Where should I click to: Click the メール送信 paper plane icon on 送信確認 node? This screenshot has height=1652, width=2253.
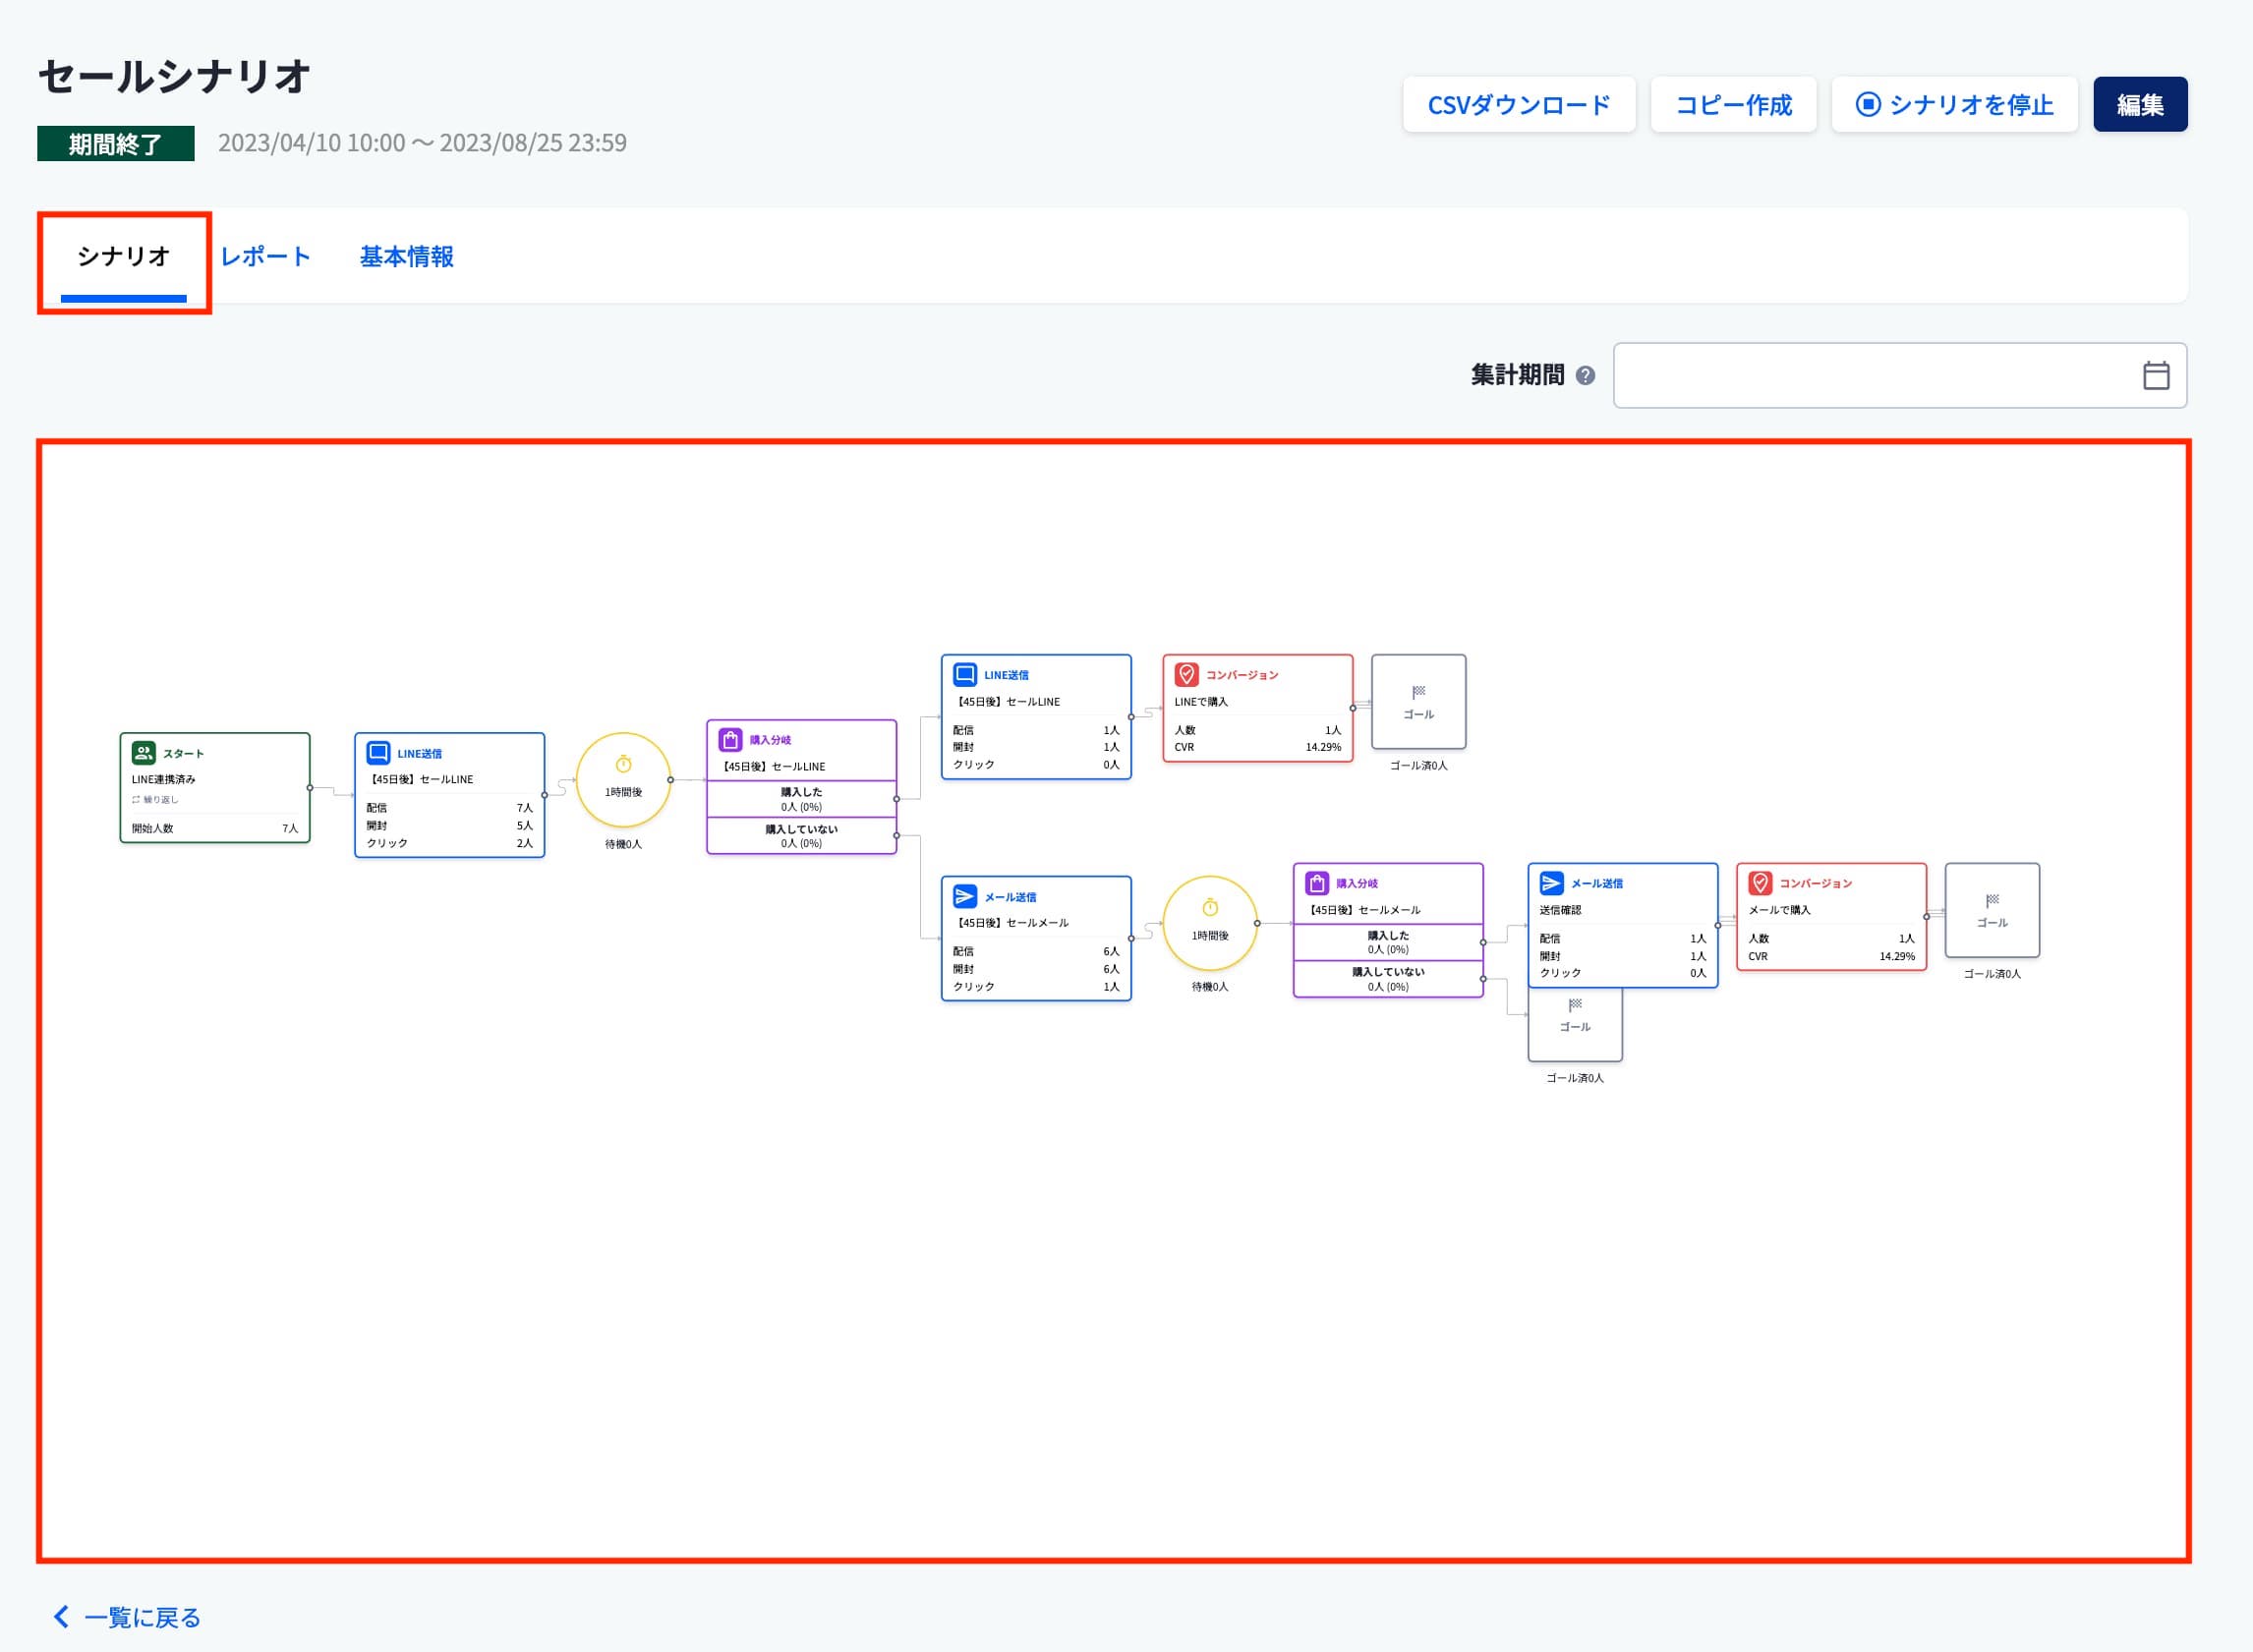(x=1552, y=883)
